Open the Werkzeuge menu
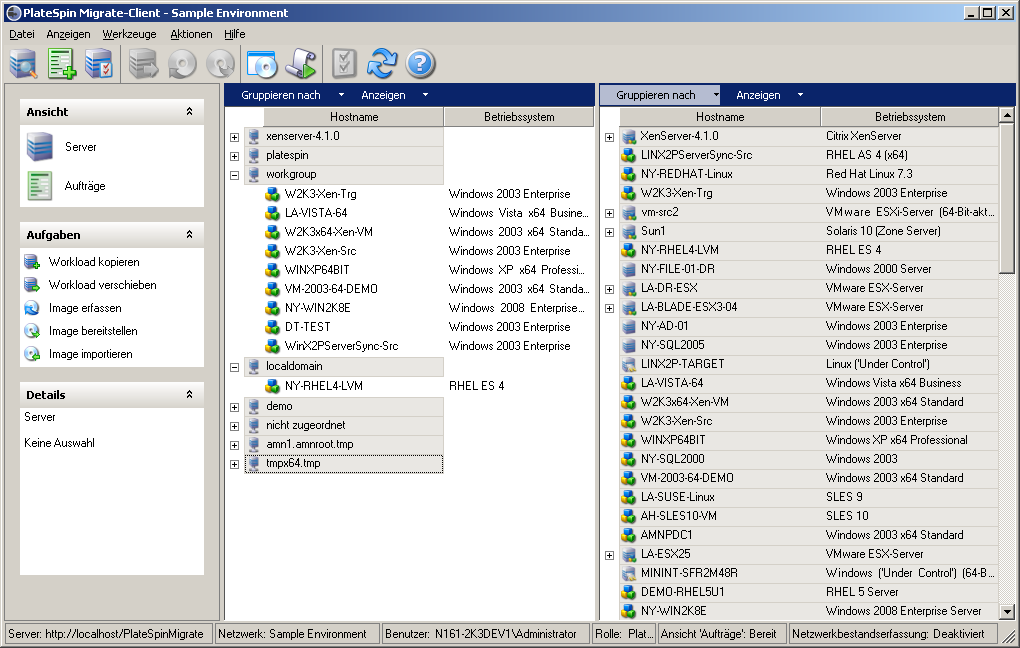1020x648 pixels. [129, 34]
